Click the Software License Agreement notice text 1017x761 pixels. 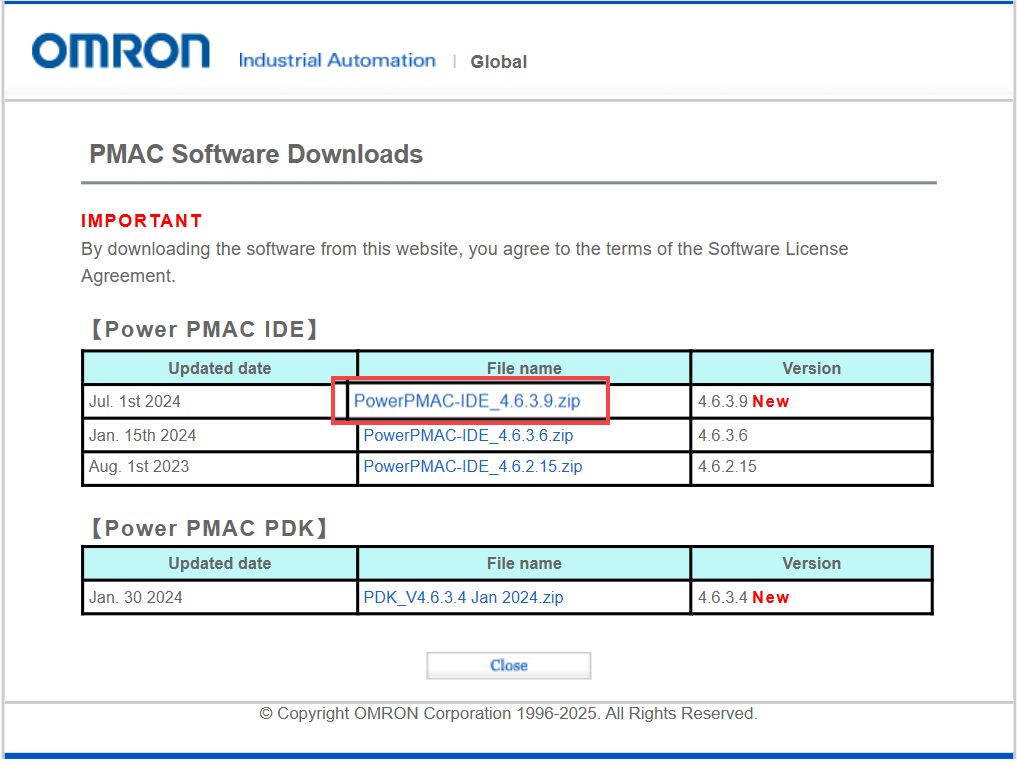point(464,263)
